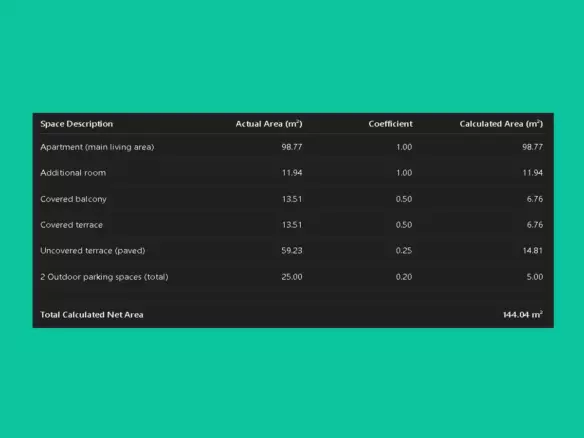Select the 25.00 parking area value
Screen dimensions: 584x438
[292, 277]
